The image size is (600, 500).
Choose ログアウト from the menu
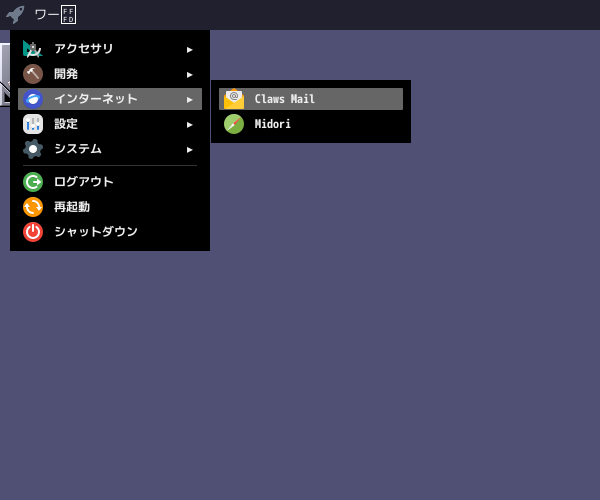pyautogui.click(x=110, y=182)
